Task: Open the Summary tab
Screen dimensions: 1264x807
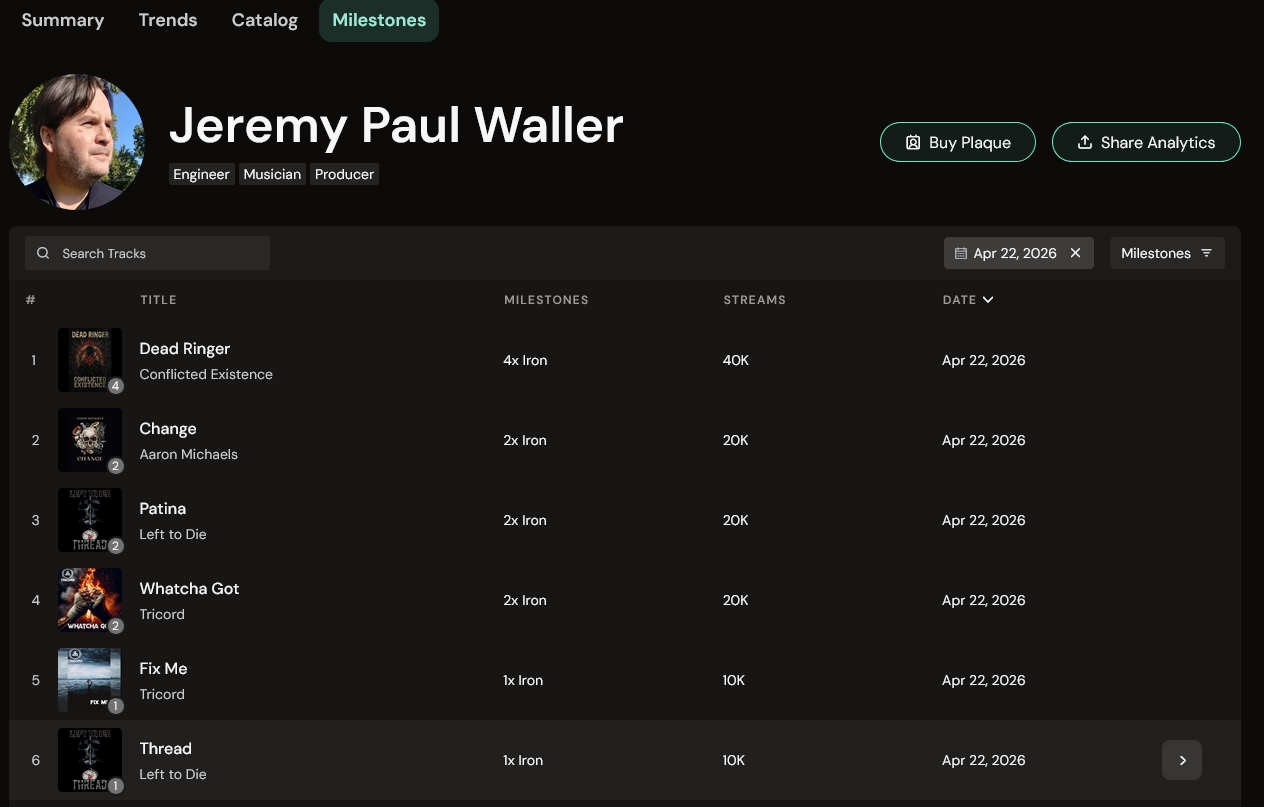Action: tap(62, 19)
